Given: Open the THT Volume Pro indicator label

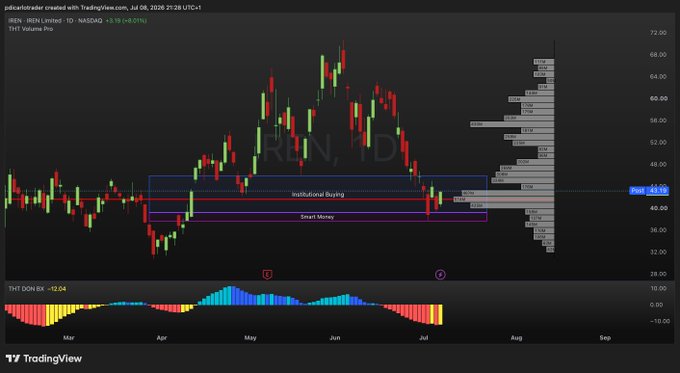Looking at the screenshot, I should coord(31,29).
